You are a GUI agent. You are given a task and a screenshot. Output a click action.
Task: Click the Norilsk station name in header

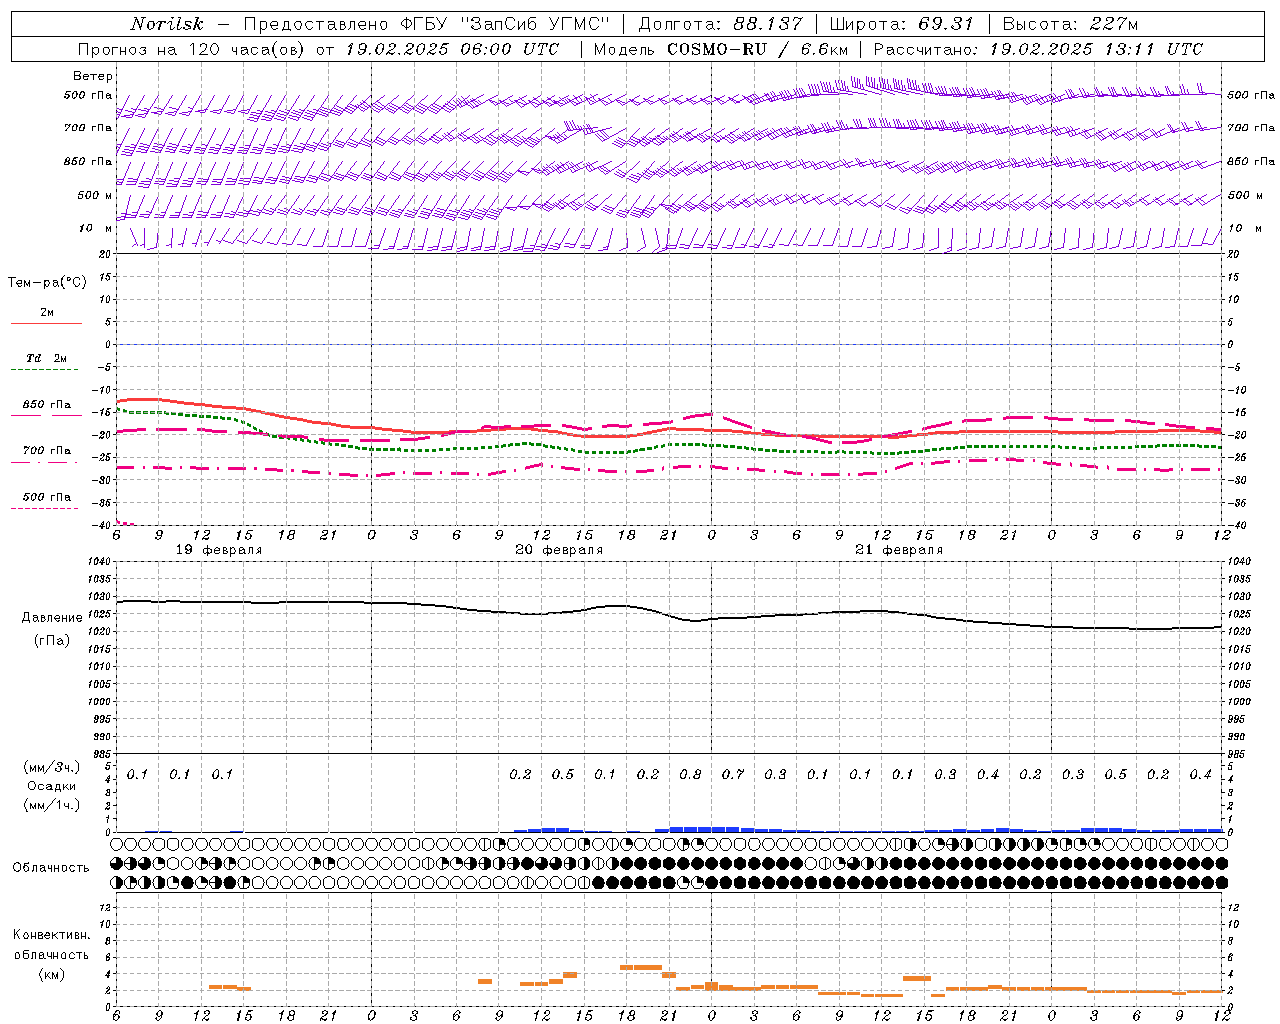click(x=167, y=24)
